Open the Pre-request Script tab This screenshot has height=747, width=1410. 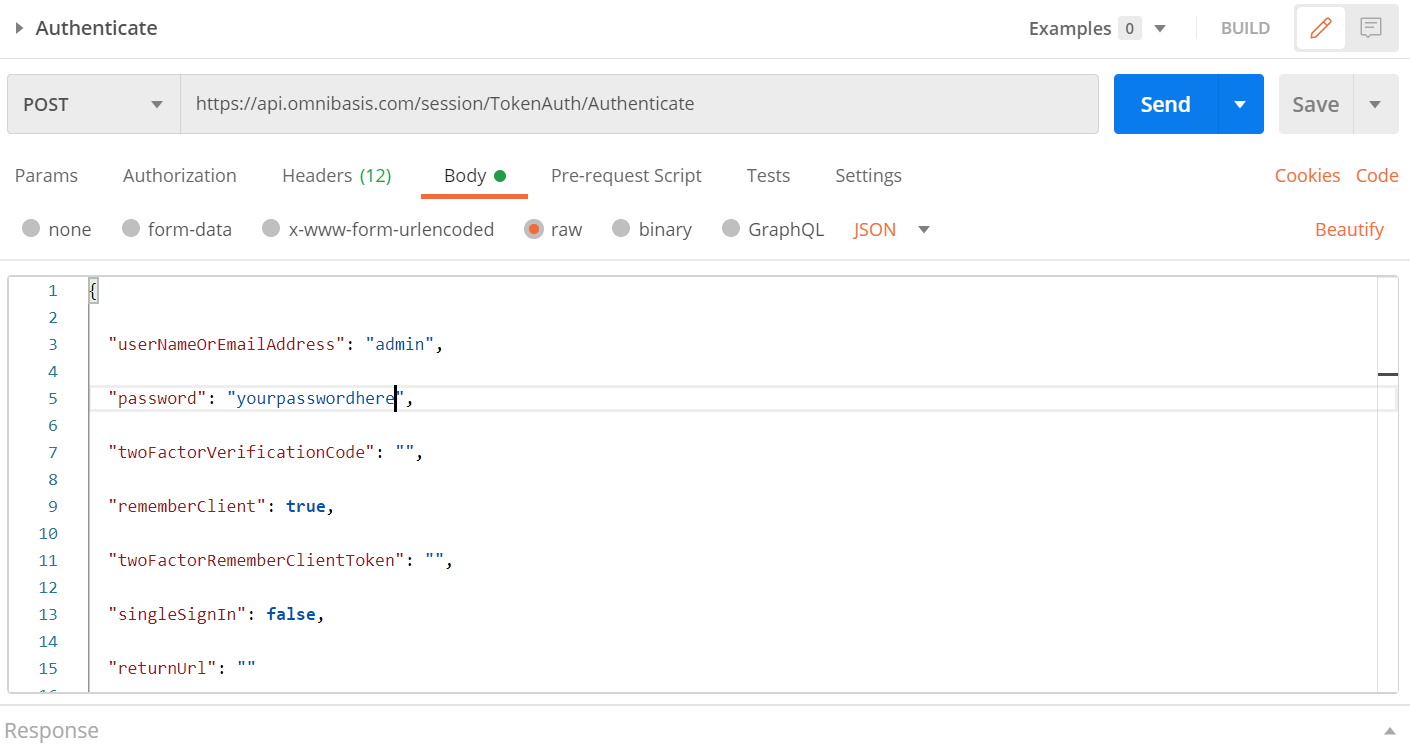point(626,175)
